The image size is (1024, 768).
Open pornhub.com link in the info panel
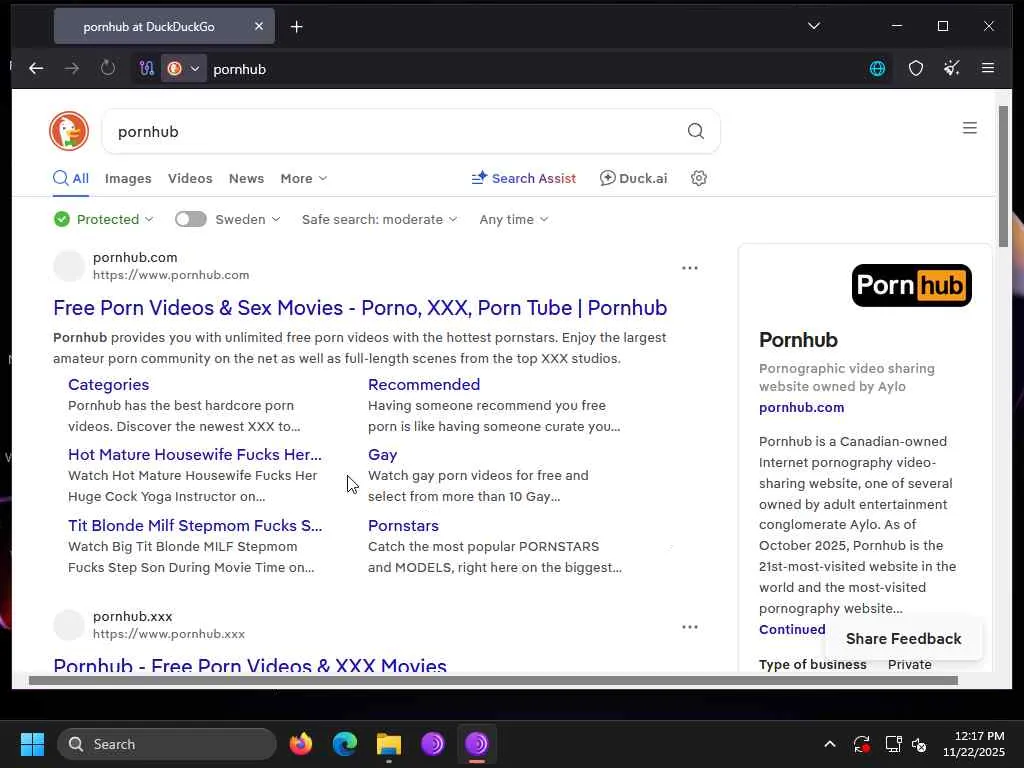(x=801, y=408)
